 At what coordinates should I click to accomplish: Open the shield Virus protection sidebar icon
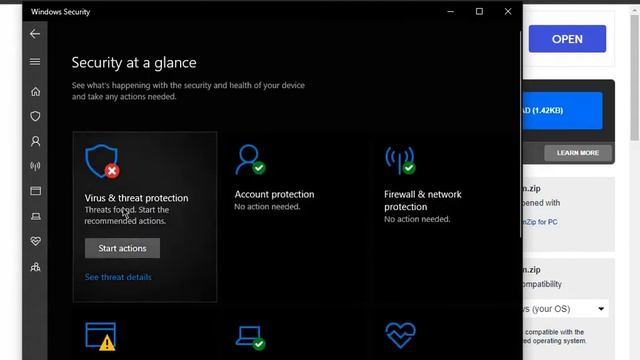pyautogui.click(x=36, y=116)
